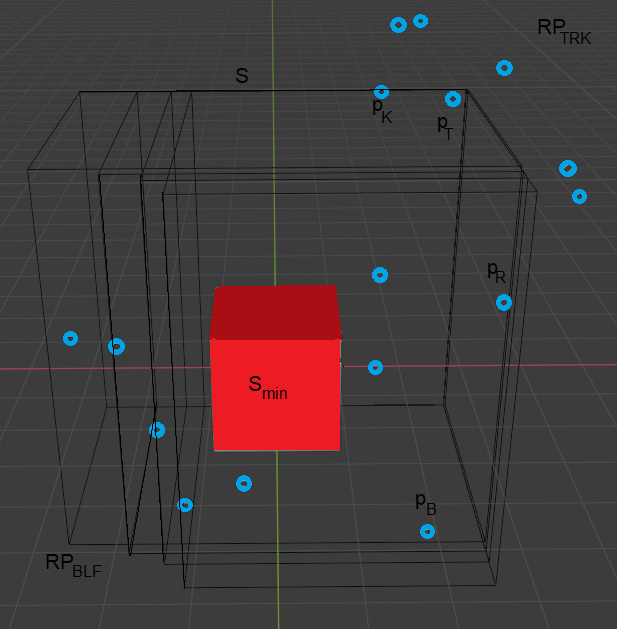Click the p K text label
The image size is (617, 629).
[x=382, y=111]
